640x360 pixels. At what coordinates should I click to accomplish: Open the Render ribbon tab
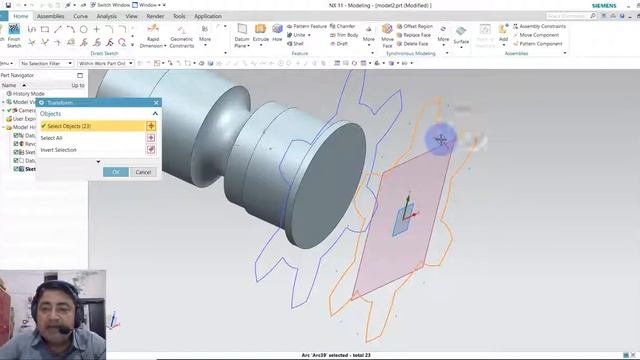(155, 16)
